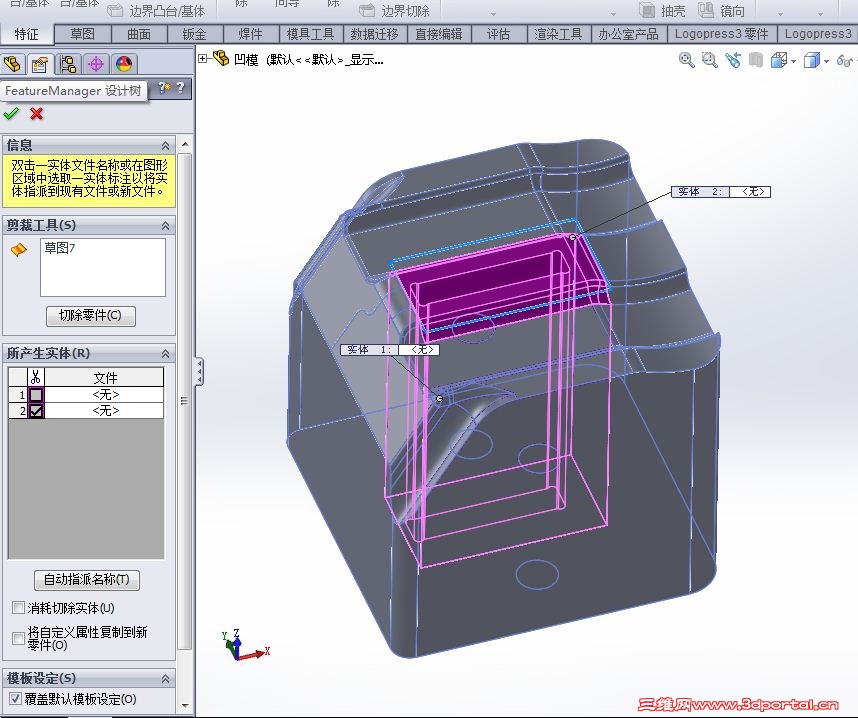Uncheck the cut box for body row 2

[36, 410]
